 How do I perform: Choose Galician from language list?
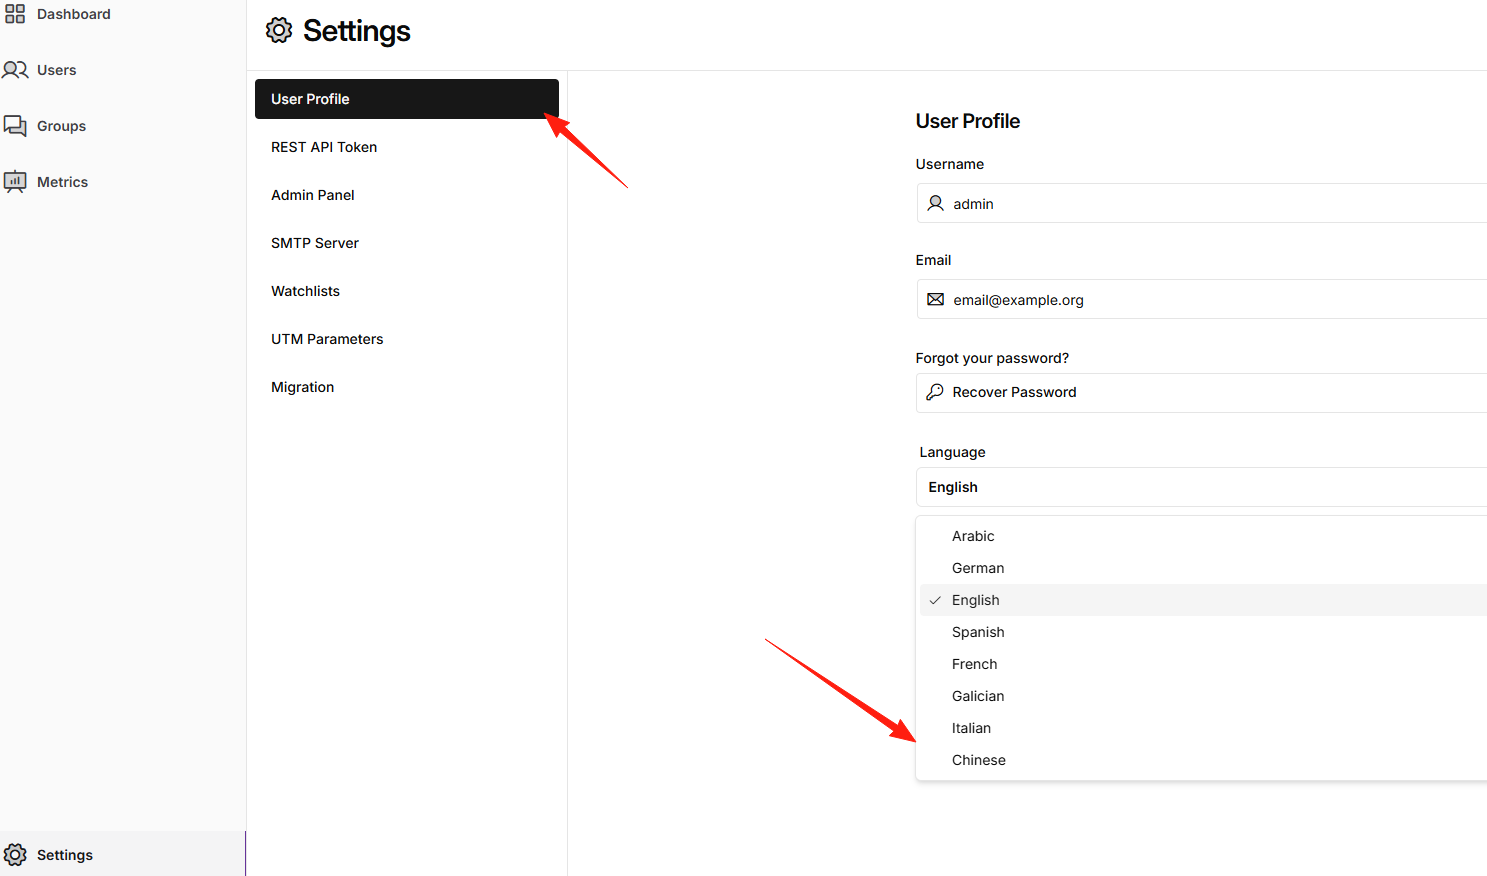pyautogui.click(x=1203, y=696)
